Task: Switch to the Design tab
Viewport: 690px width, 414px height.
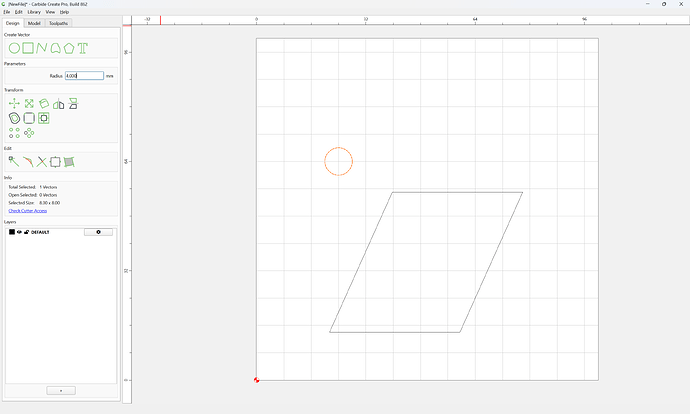Action: tap(12, 23)
